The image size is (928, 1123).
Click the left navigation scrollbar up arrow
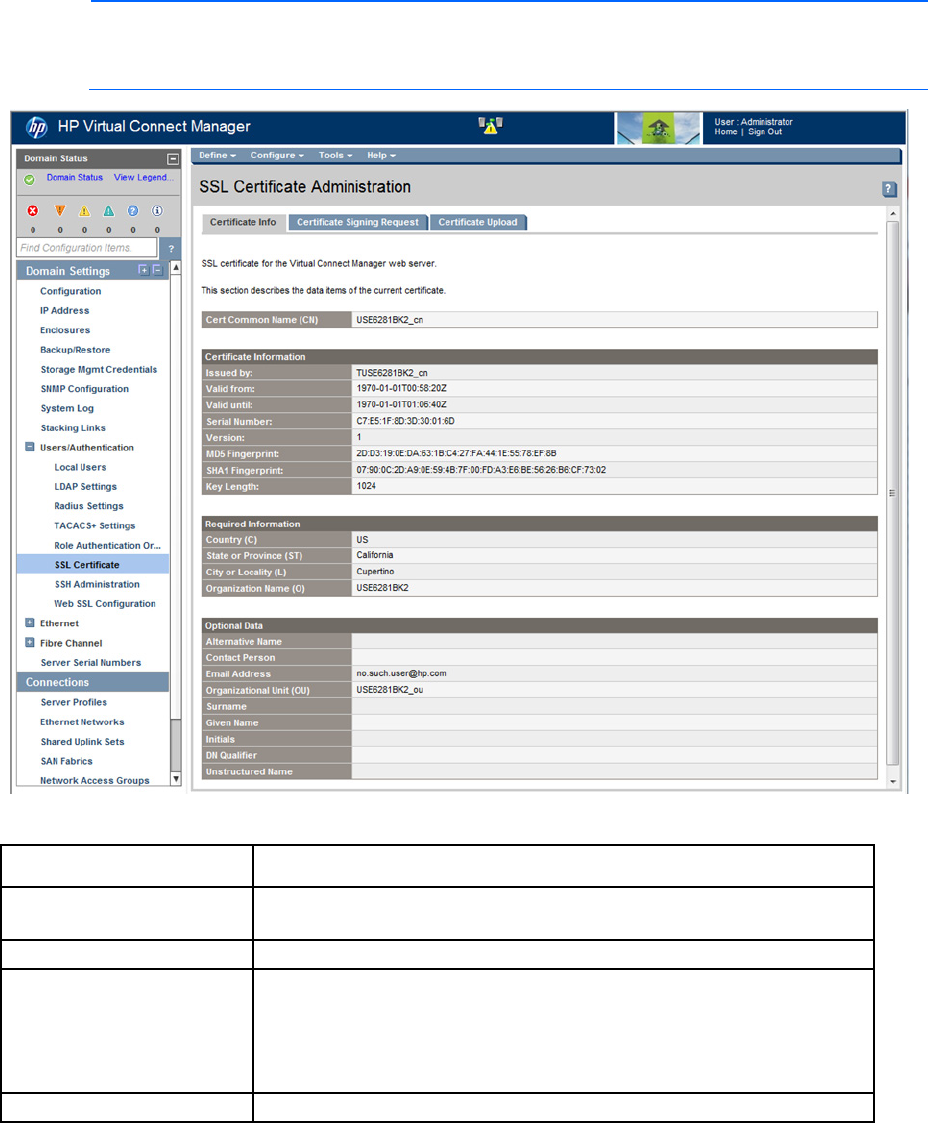coord(175,266)
